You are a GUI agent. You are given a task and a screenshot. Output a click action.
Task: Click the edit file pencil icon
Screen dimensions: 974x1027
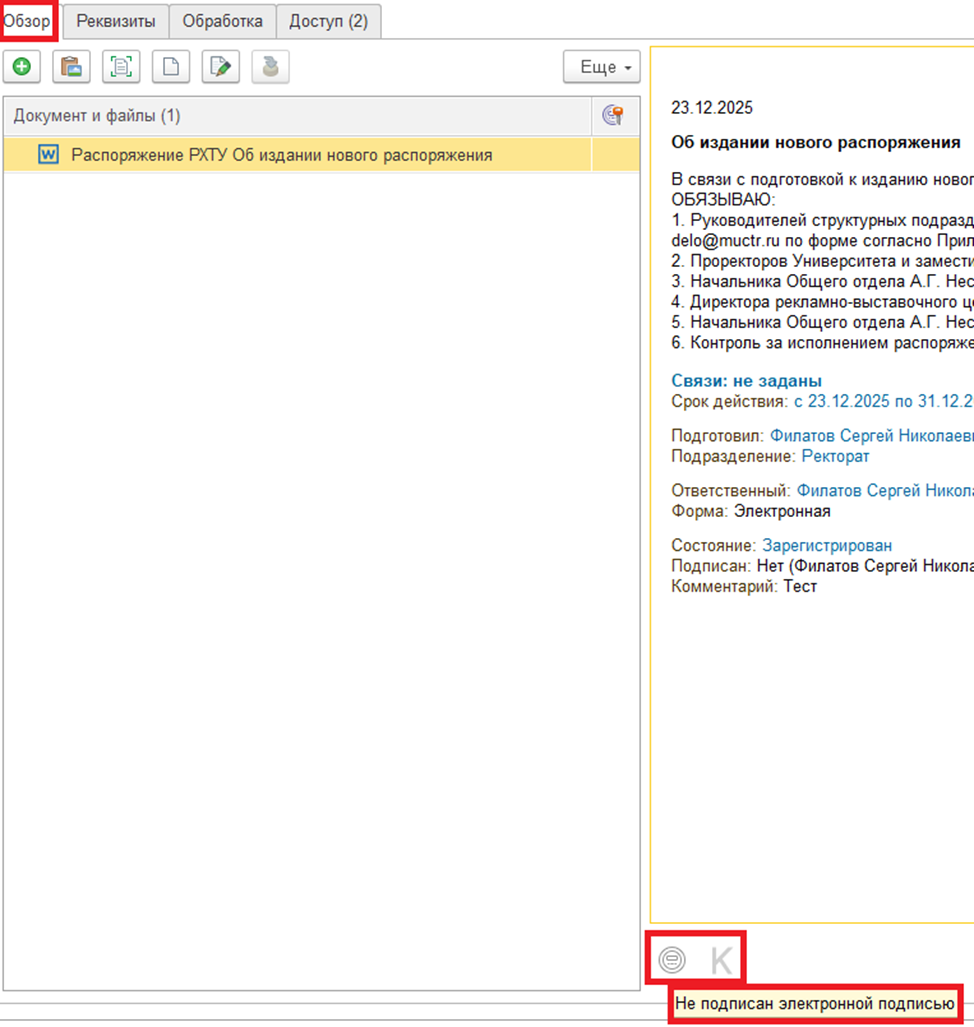[221, 67]
